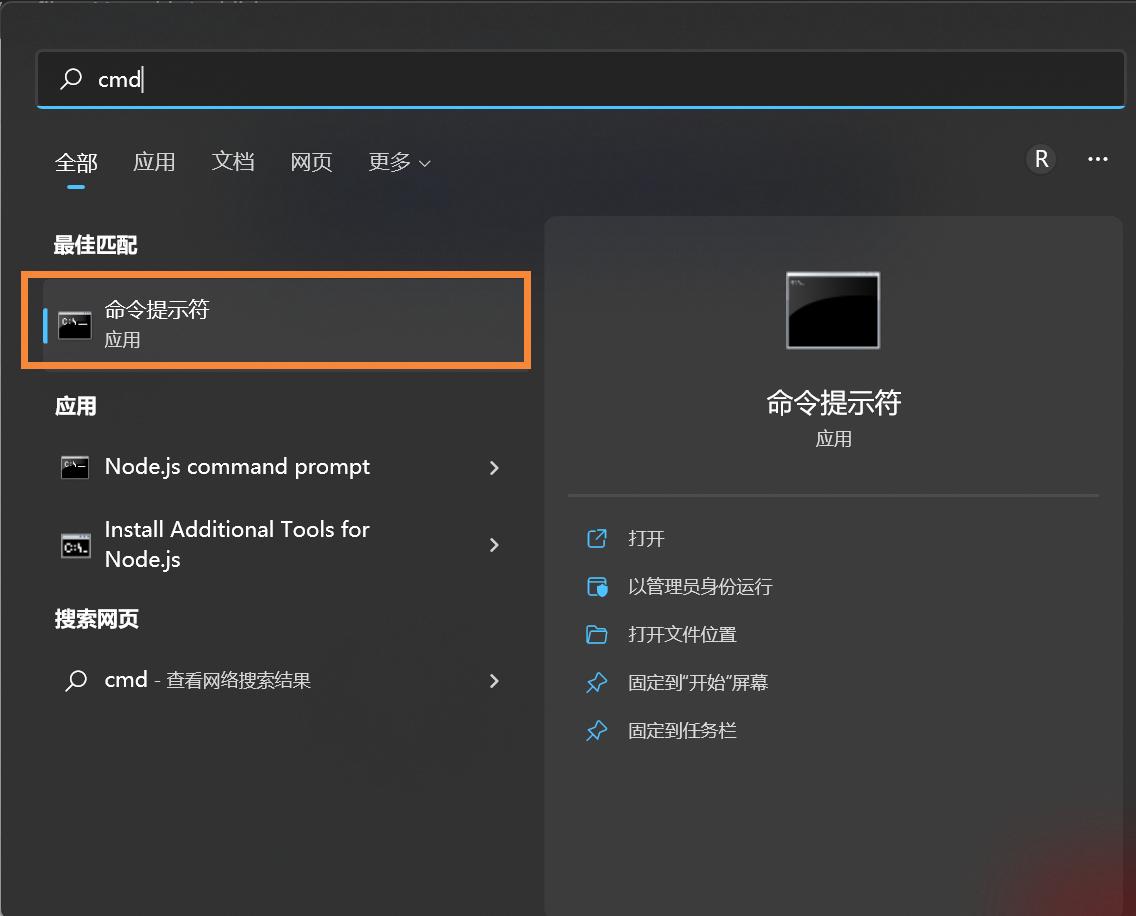Switch to the 应用 tab

pos(155,162)
